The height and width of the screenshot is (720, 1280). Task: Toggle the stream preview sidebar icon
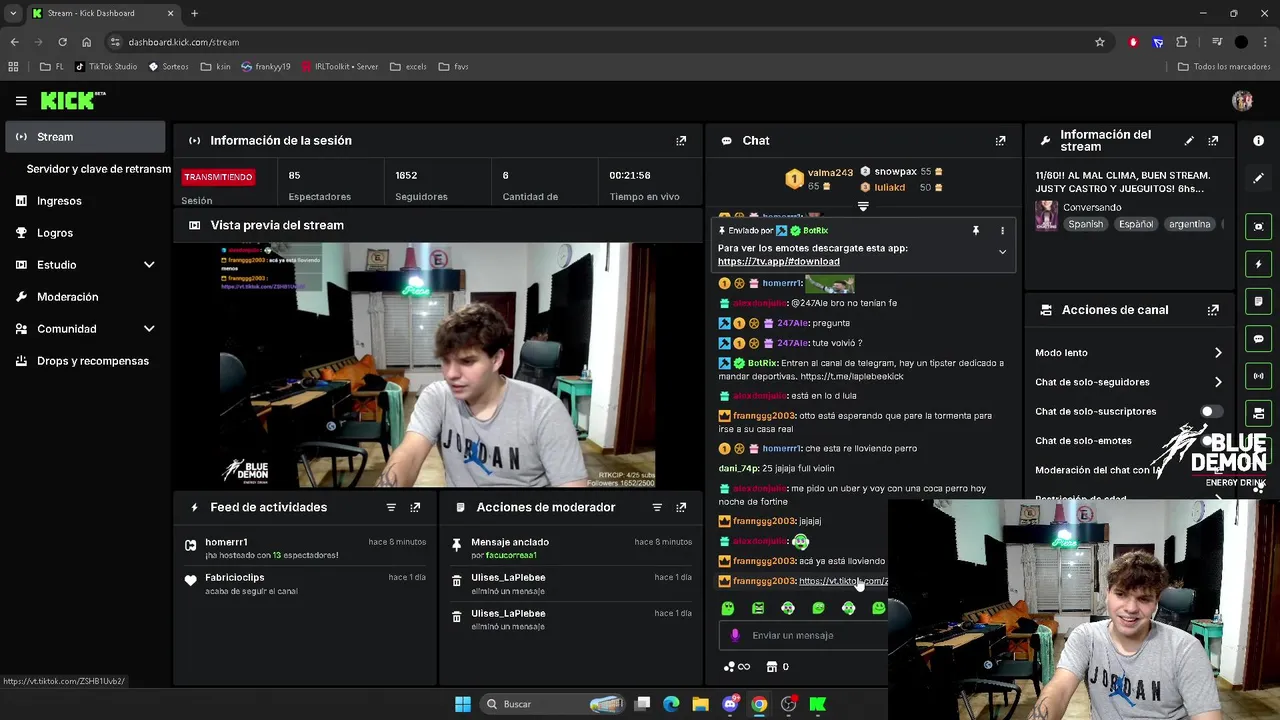[1259, 227]
